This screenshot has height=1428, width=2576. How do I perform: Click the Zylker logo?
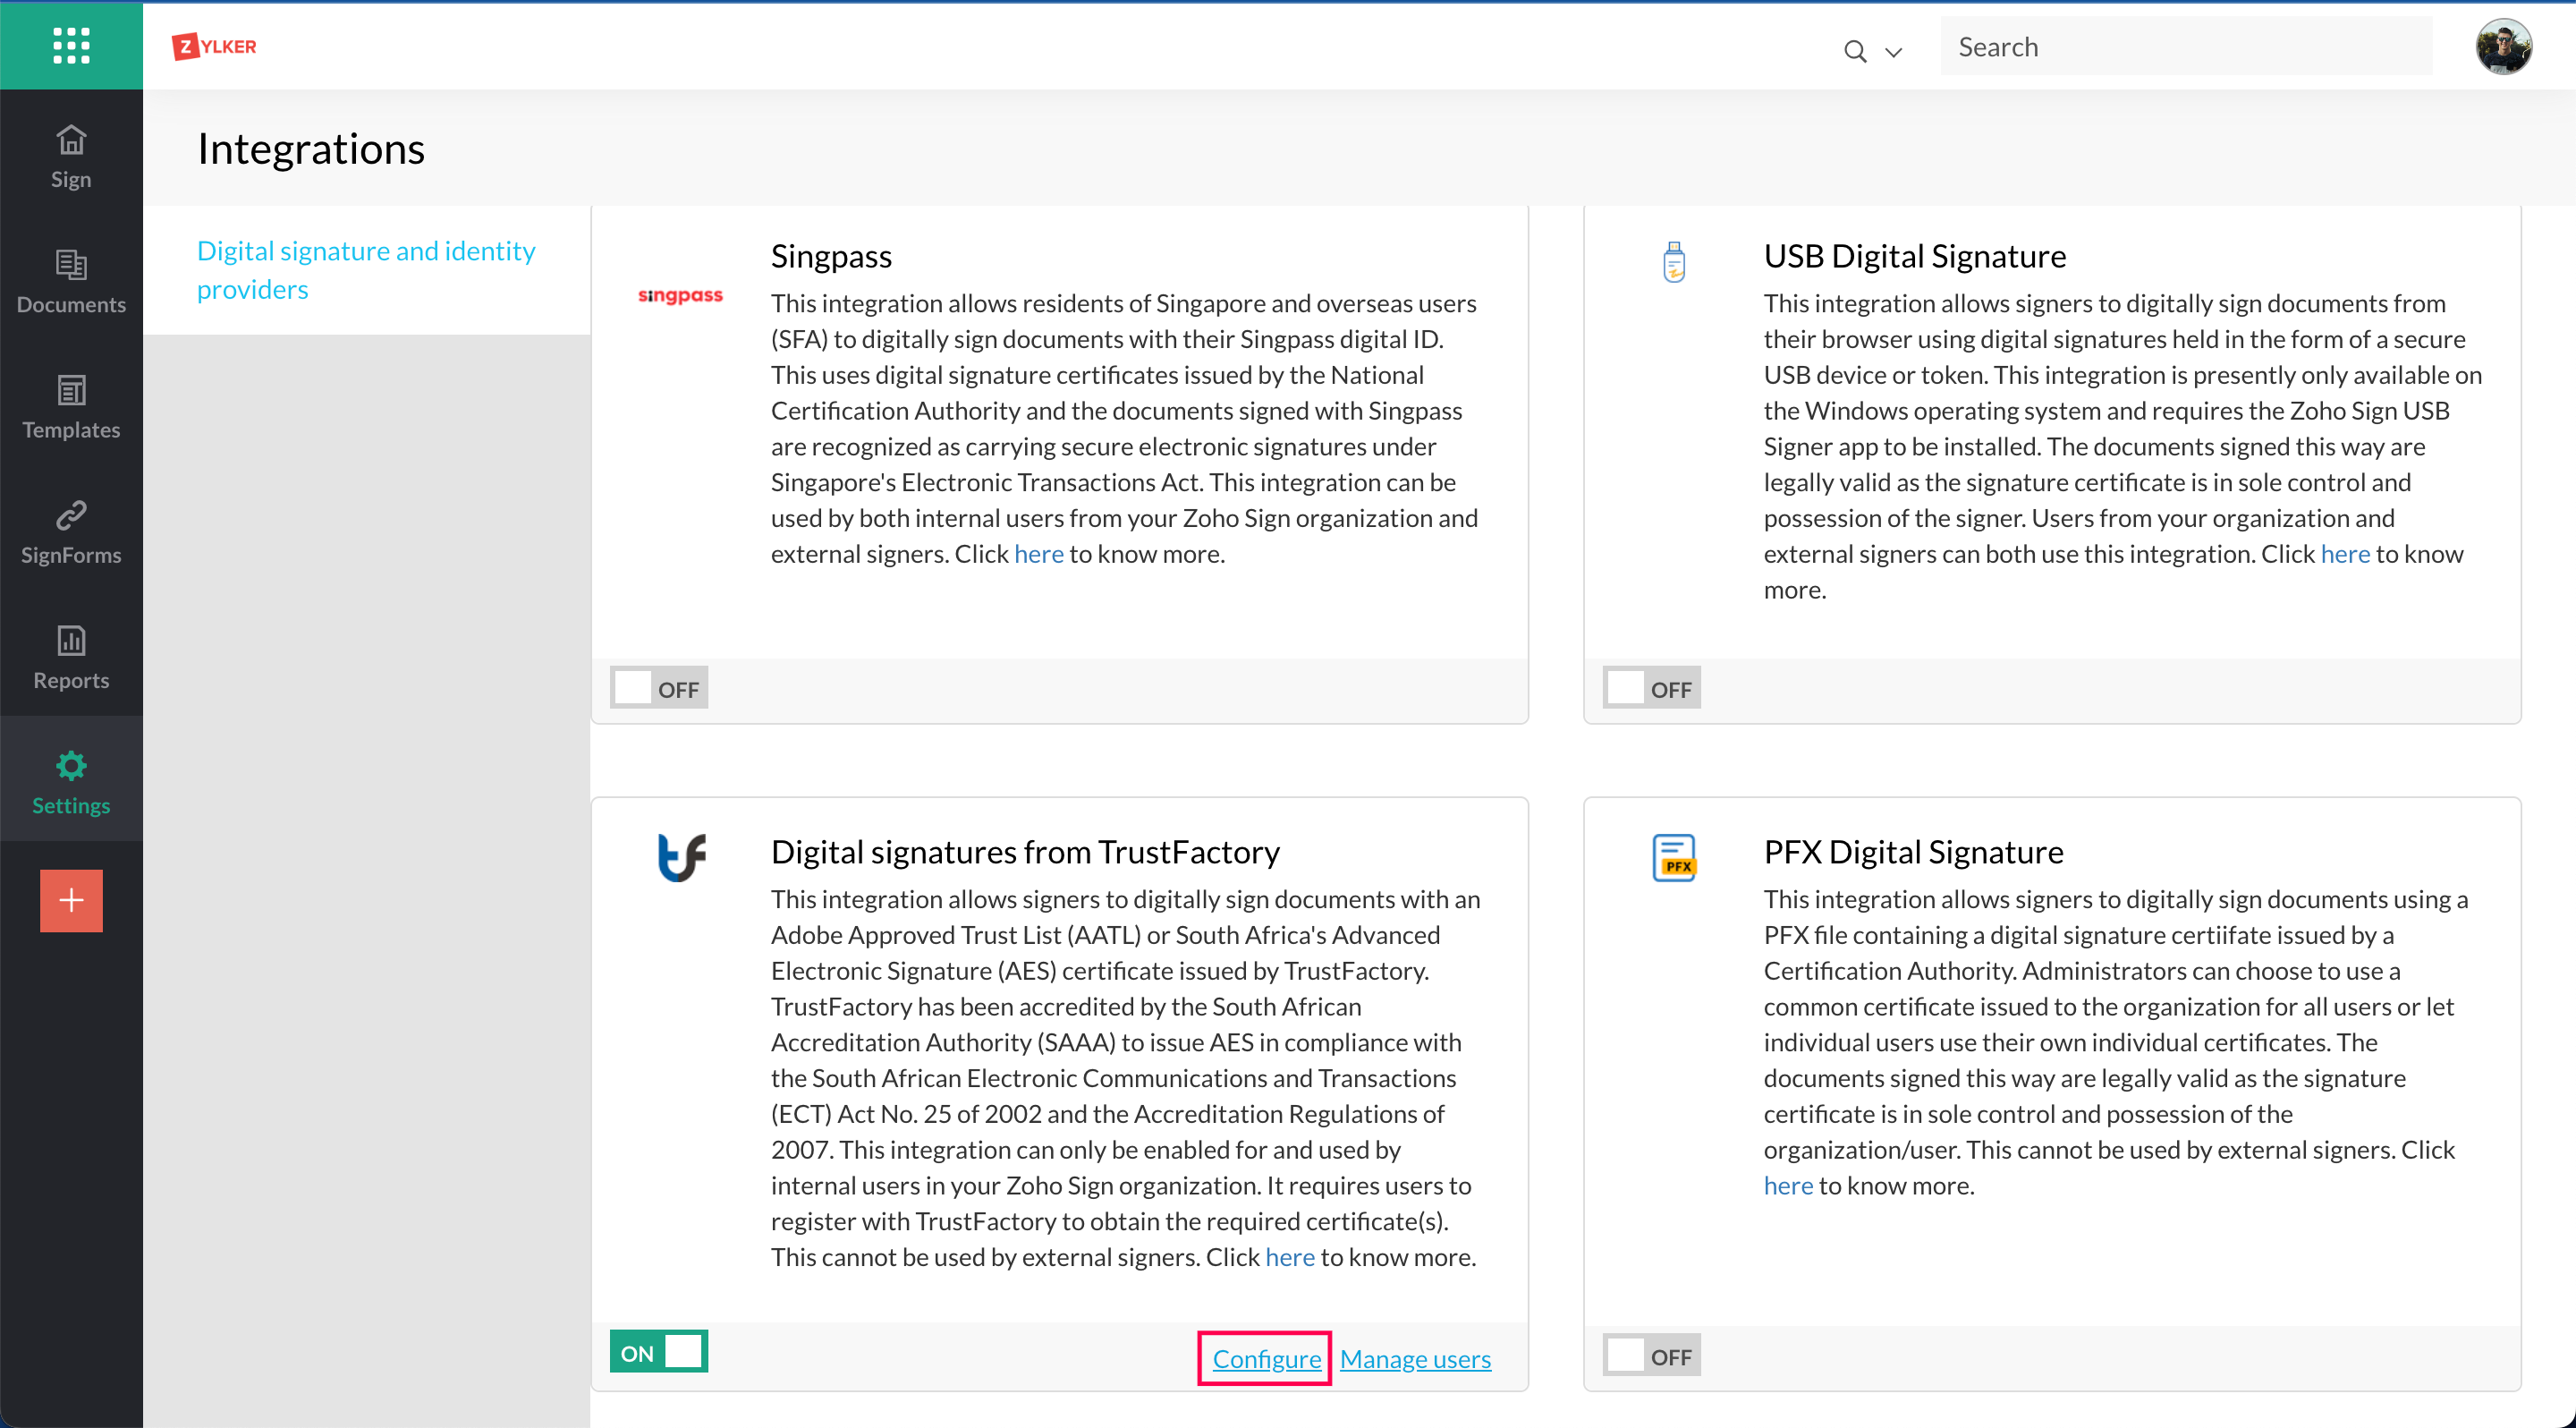click(214, 46)
